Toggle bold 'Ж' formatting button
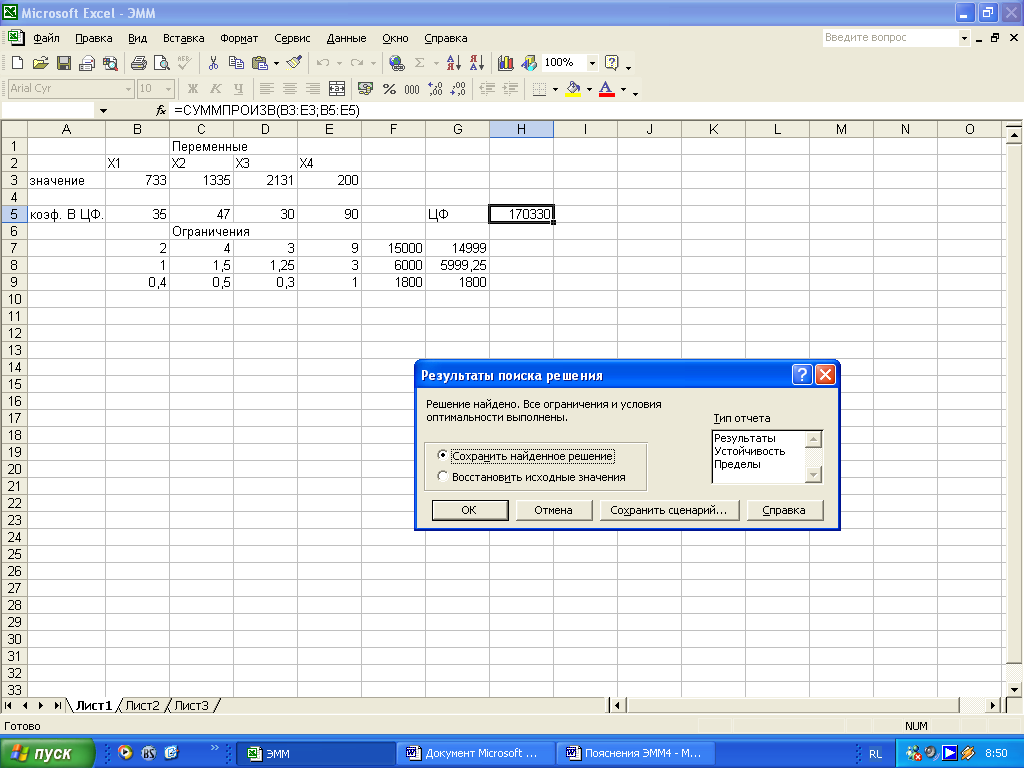Viewport: 1024px width, 768px height. tap(193, 89)
